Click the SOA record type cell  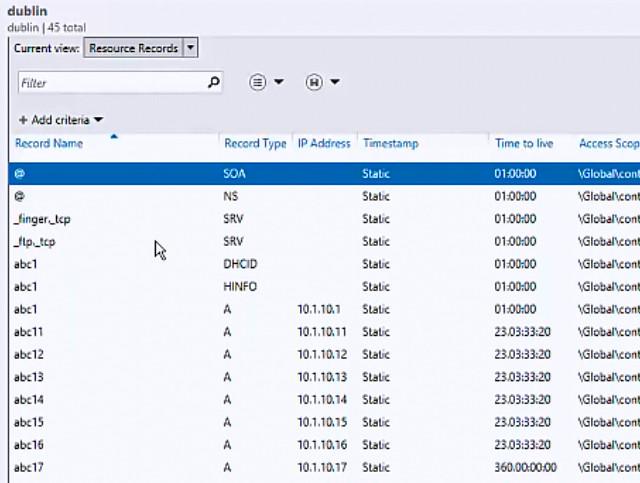(x=234, y=174)
